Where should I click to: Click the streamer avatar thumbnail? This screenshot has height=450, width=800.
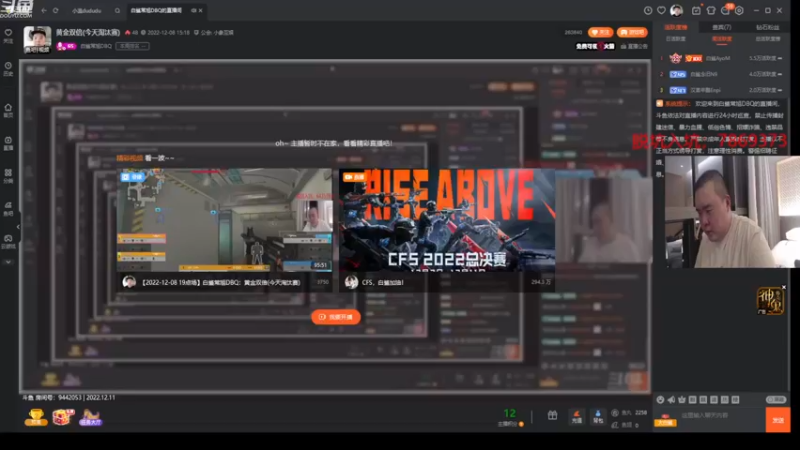[37, 39]
